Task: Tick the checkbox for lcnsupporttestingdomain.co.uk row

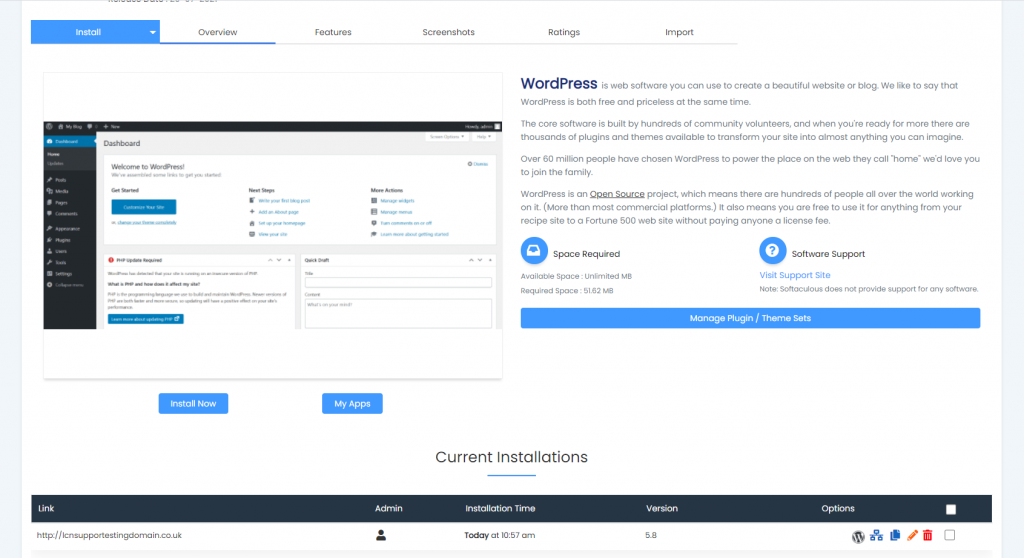Action: click(x=950, y=535)
